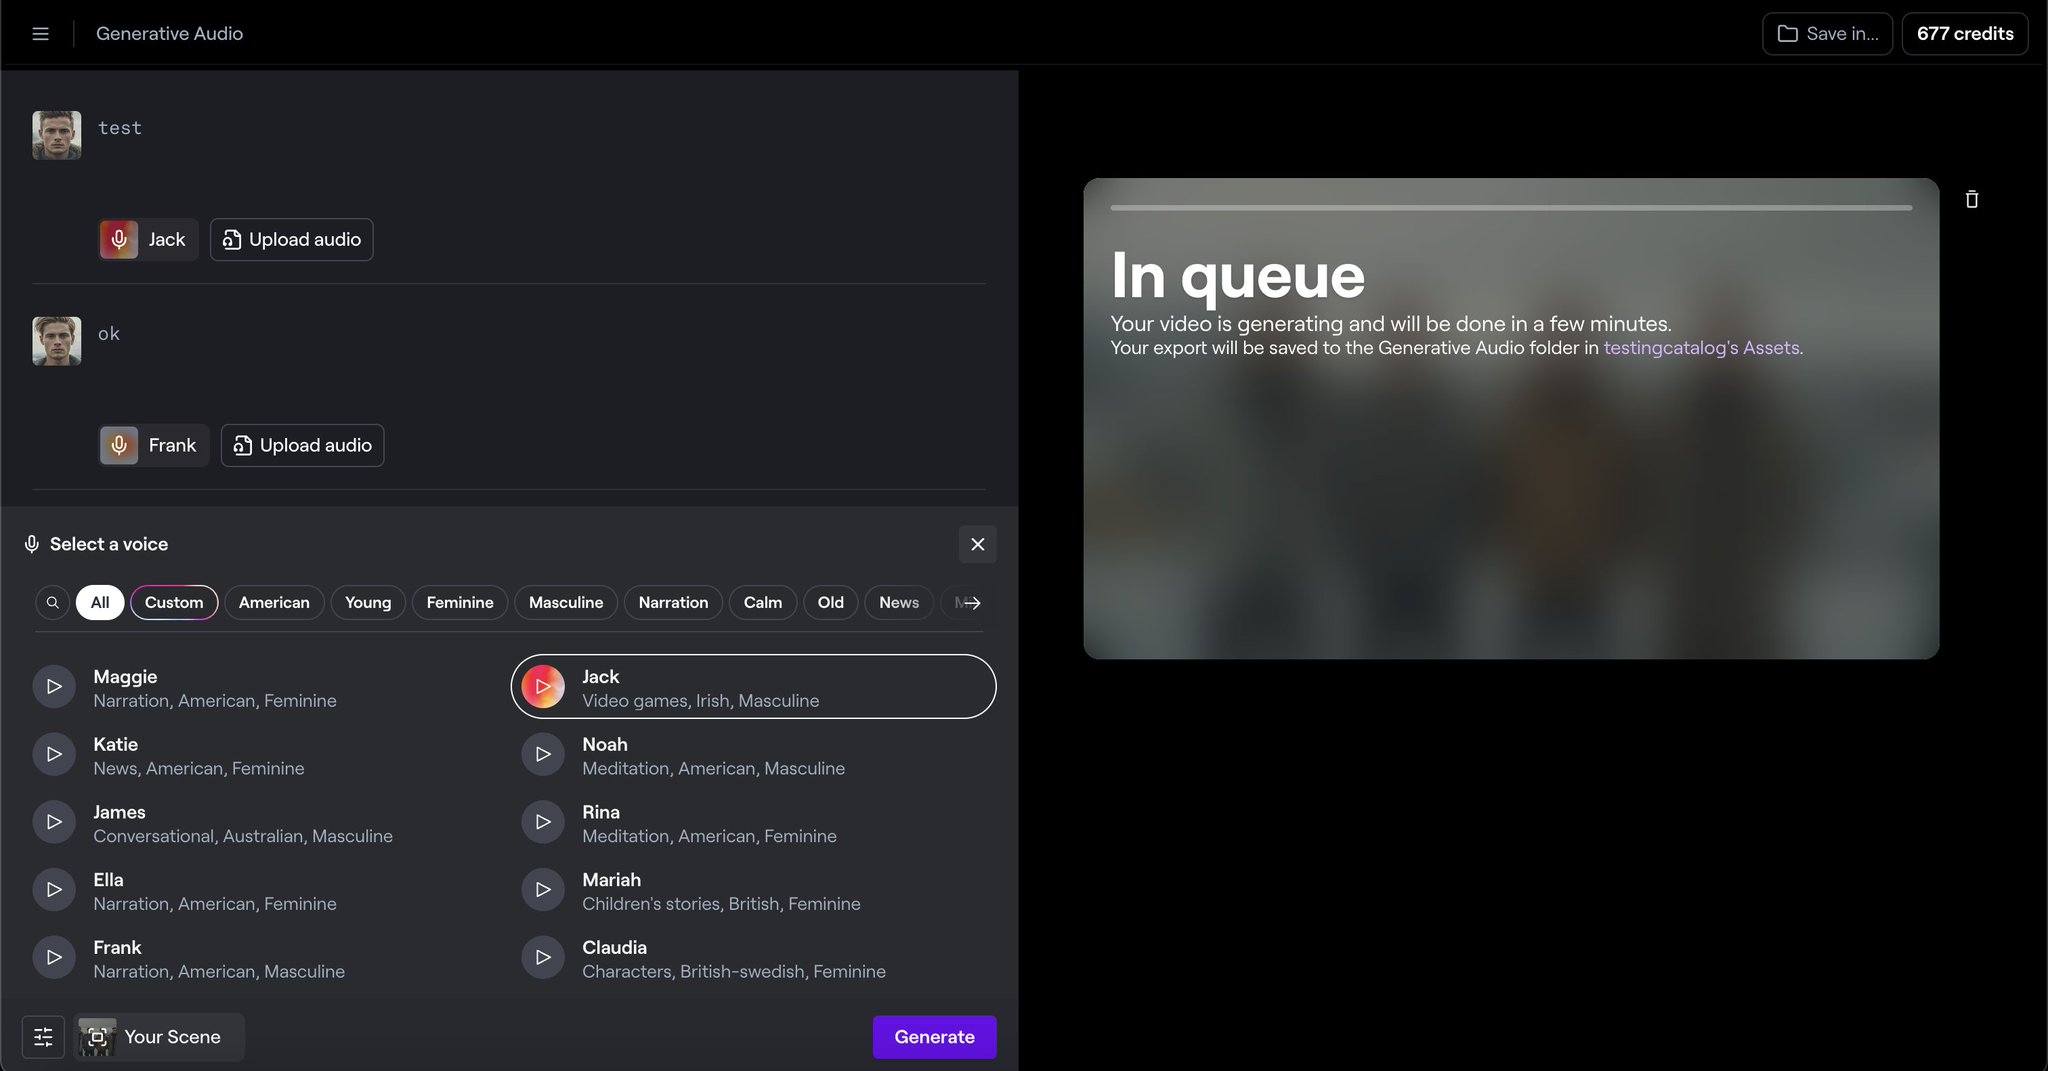
Task: Play Rina voice preview
Action: (543, 822)
